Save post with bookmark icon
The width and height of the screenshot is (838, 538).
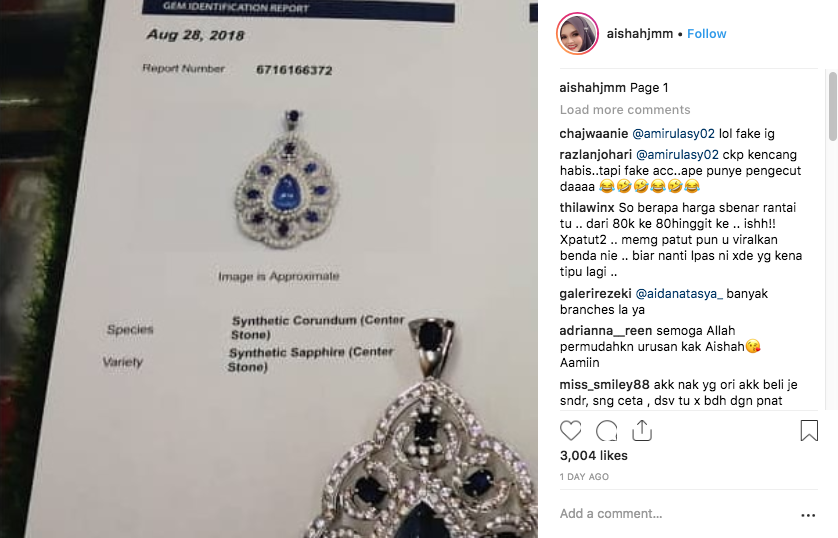point(809,431)
